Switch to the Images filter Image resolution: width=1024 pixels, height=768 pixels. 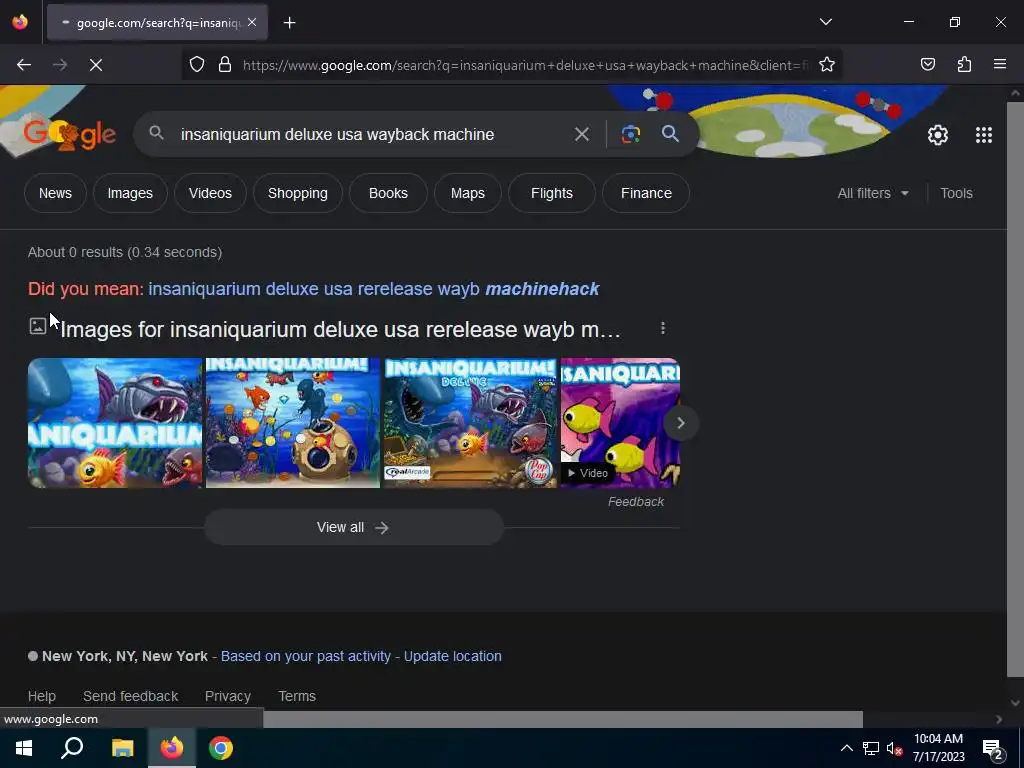[130, 193]
